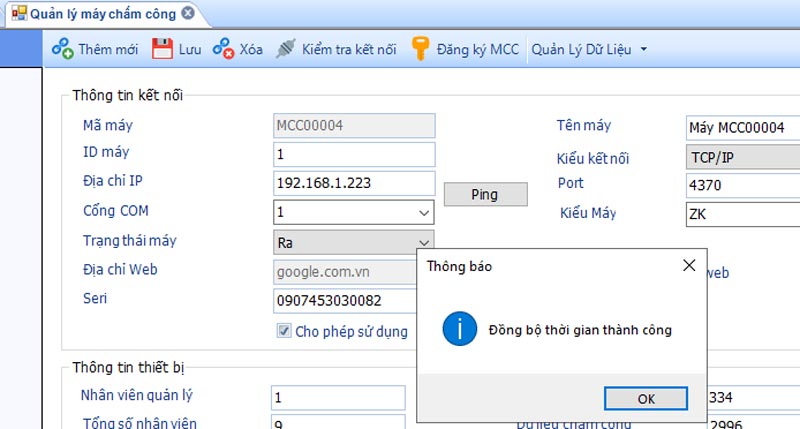
Task: Click the Kiểm tra kết nối plug icon
Action: point(286,49)
